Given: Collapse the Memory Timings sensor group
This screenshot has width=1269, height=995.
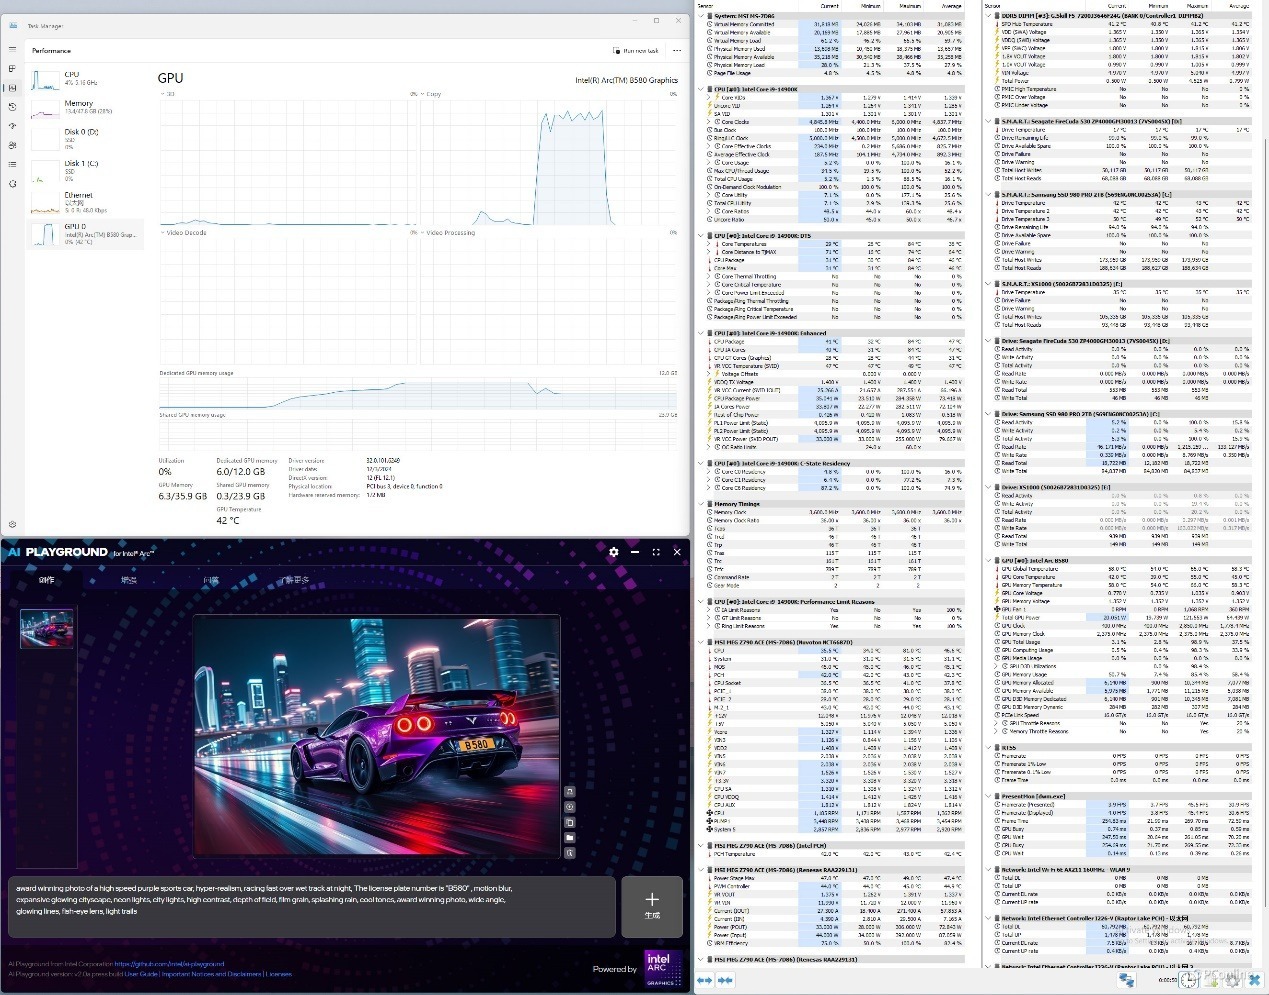Looking at the screenshot, I should (701, 504).
